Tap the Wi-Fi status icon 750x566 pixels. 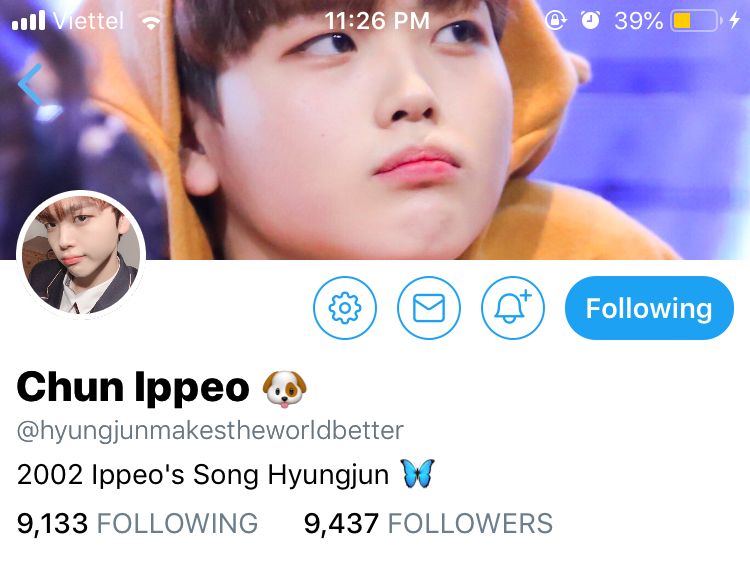point(151,22)
